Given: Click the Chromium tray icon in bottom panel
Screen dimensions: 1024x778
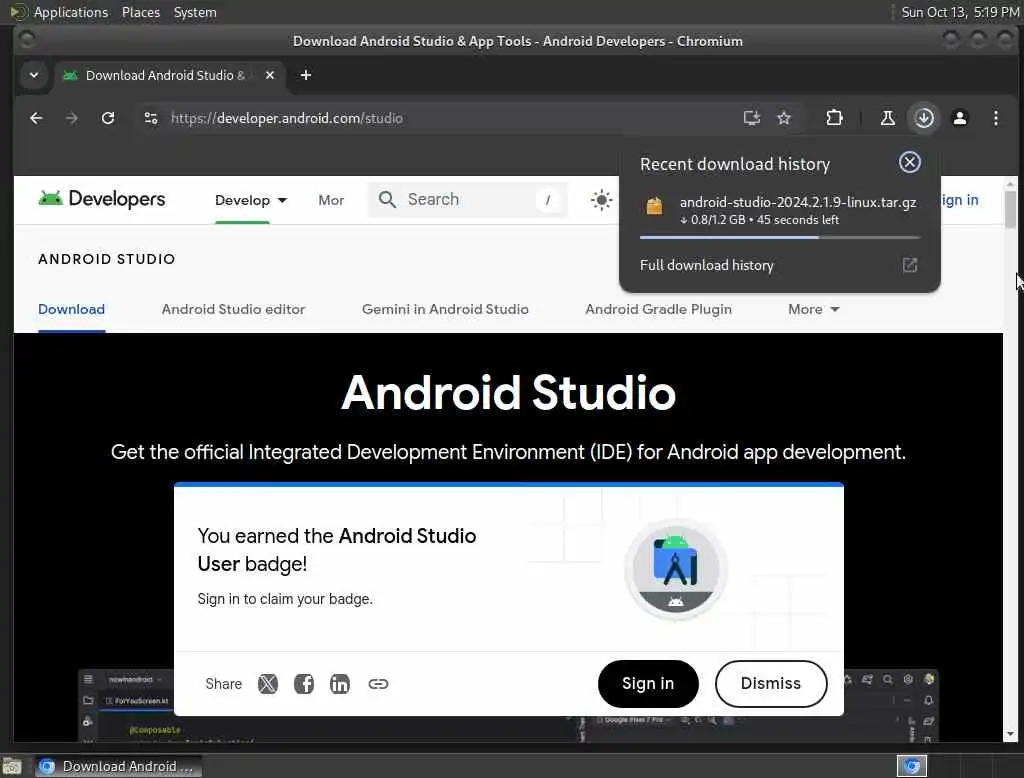Looking at the screenshot, I should pos(912,766).
